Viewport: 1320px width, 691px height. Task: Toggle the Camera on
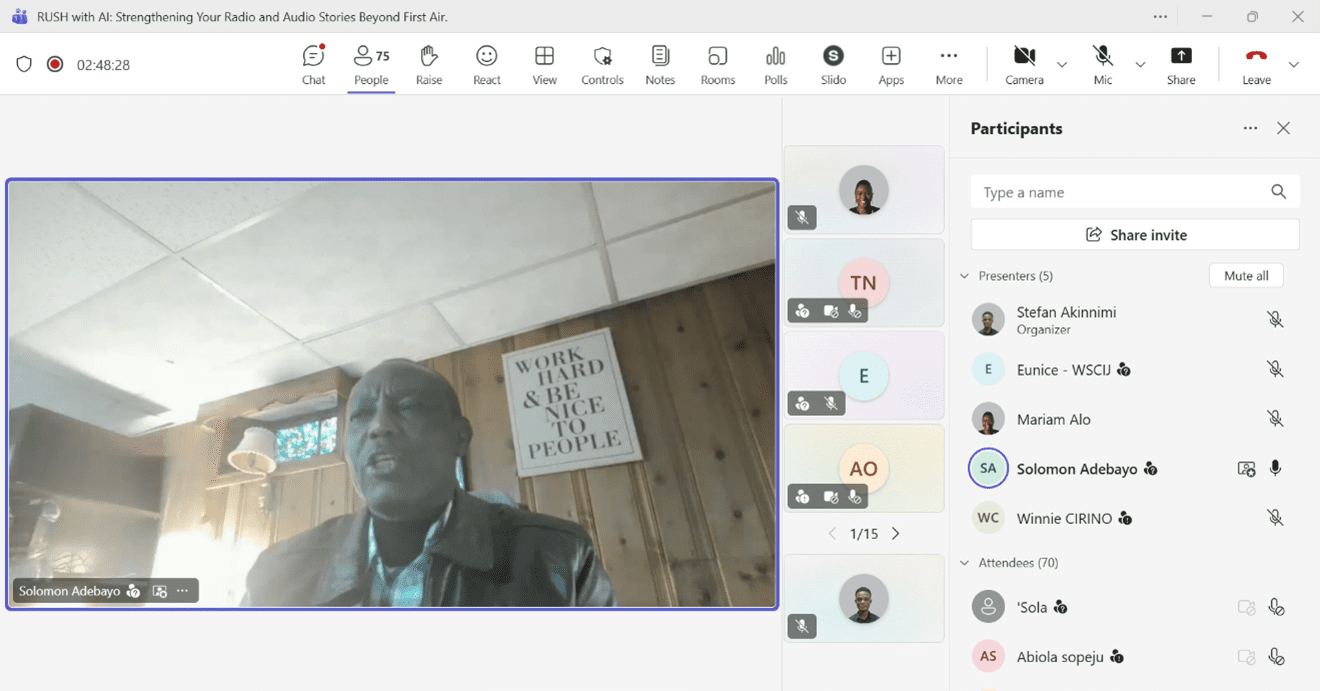click(1024, 64)
